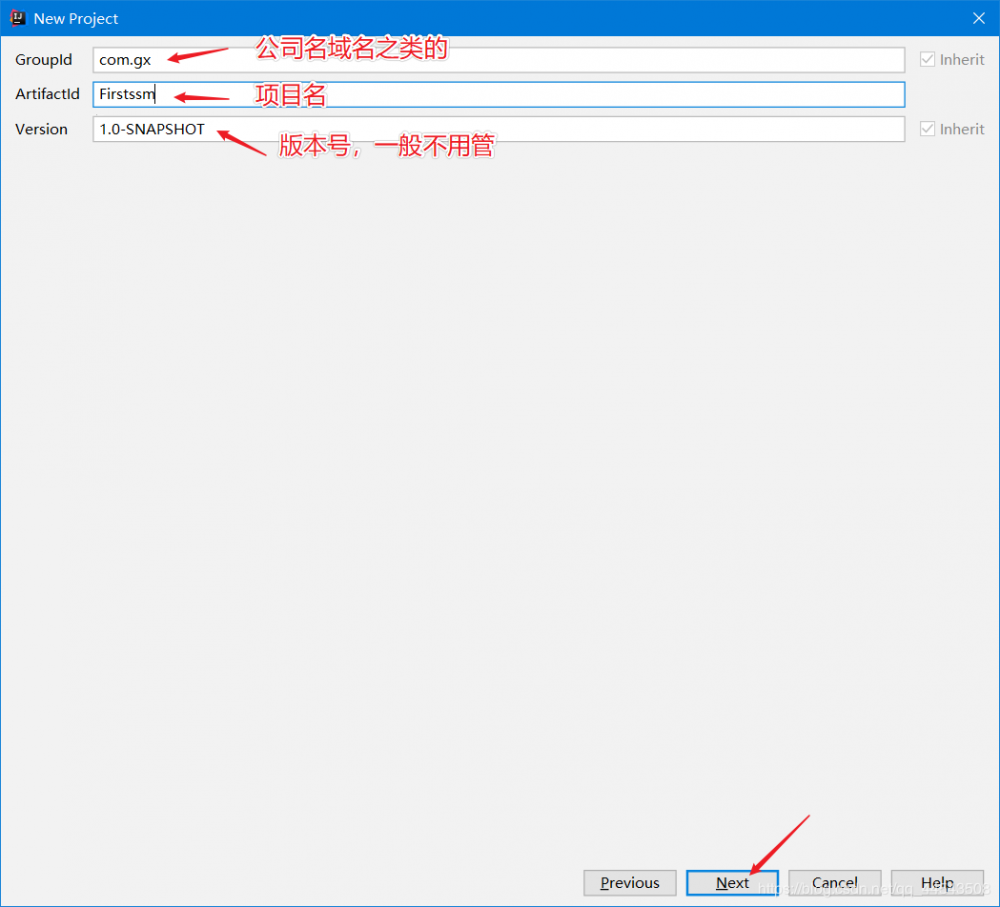1000x907 pixels.
Task: Cancel the New Project wizard
Action: 835,883
